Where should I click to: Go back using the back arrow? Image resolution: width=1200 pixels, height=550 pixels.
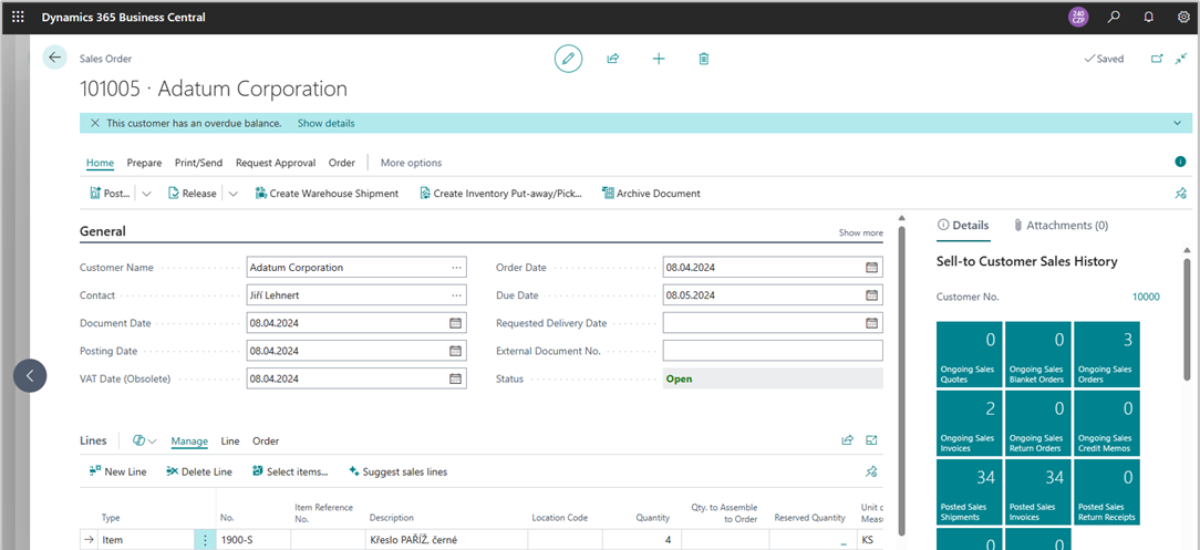tap(55, 58)
